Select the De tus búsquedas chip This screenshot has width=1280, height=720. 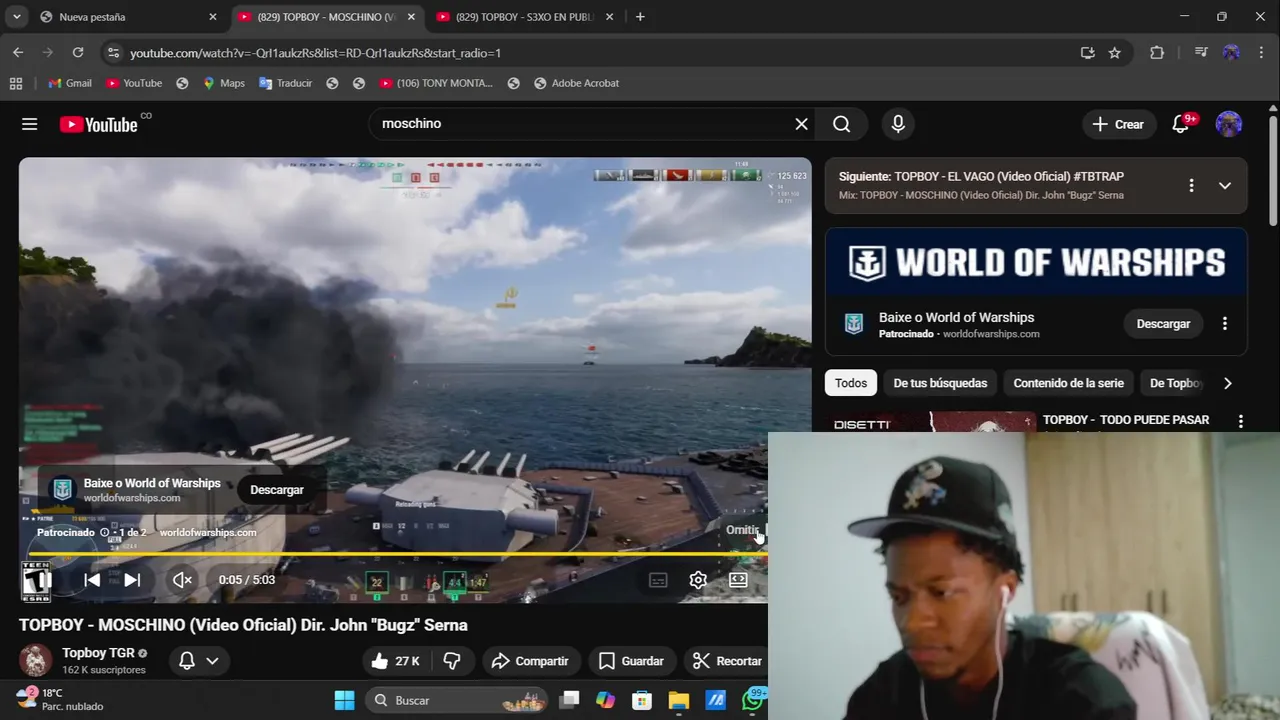(940, 383)
